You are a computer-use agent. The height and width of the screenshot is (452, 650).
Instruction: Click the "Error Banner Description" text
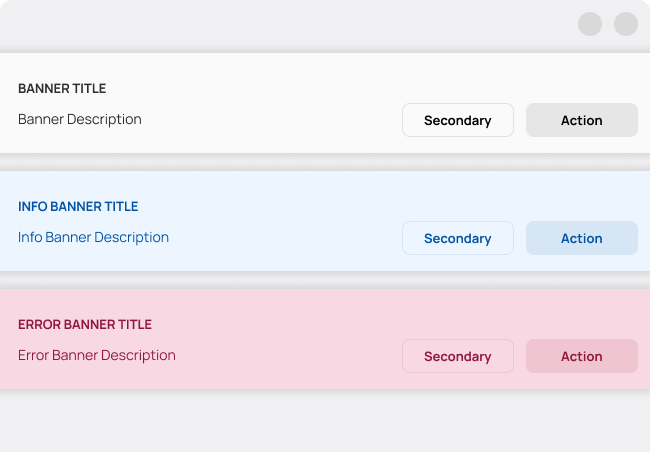(x=97, y=355)
